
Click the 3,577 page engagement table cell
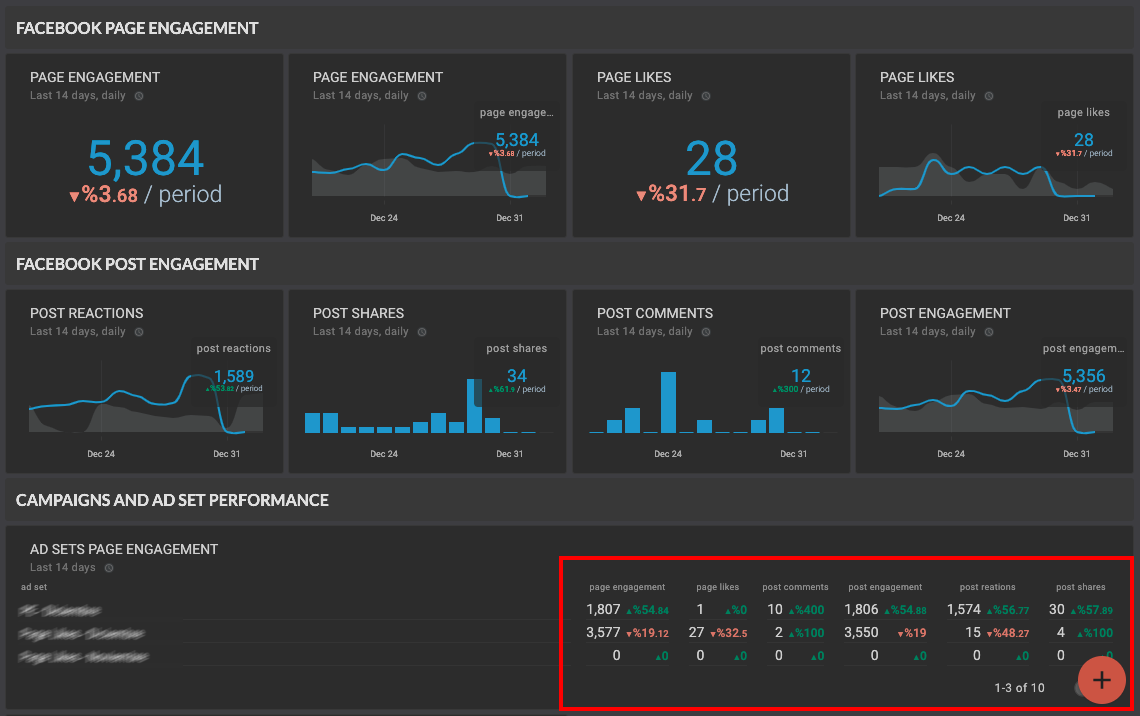603,633
